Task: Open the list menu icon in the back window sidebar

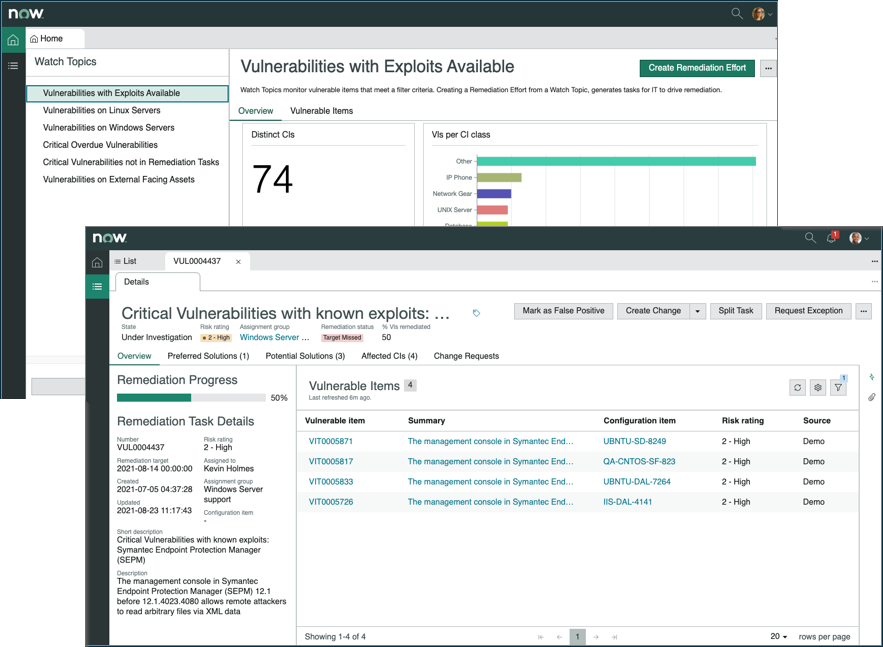Action: click(x=13, y=66)
